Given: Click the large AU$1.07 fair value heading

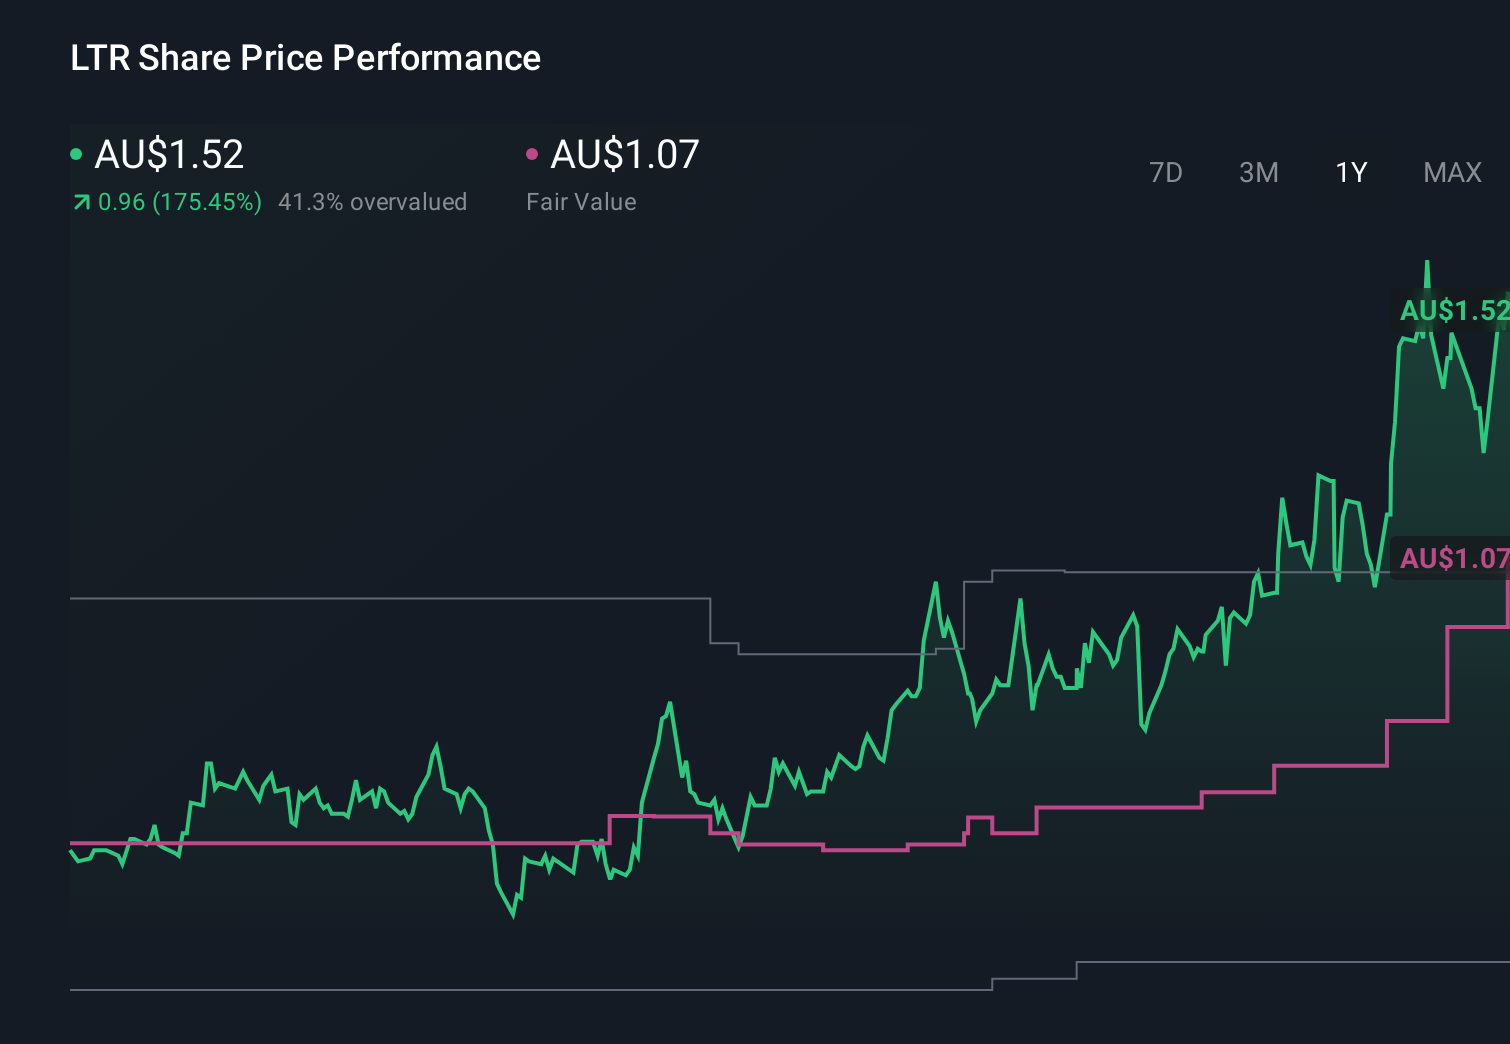Looking at the screenshot, I should click(x=624, y=155).
